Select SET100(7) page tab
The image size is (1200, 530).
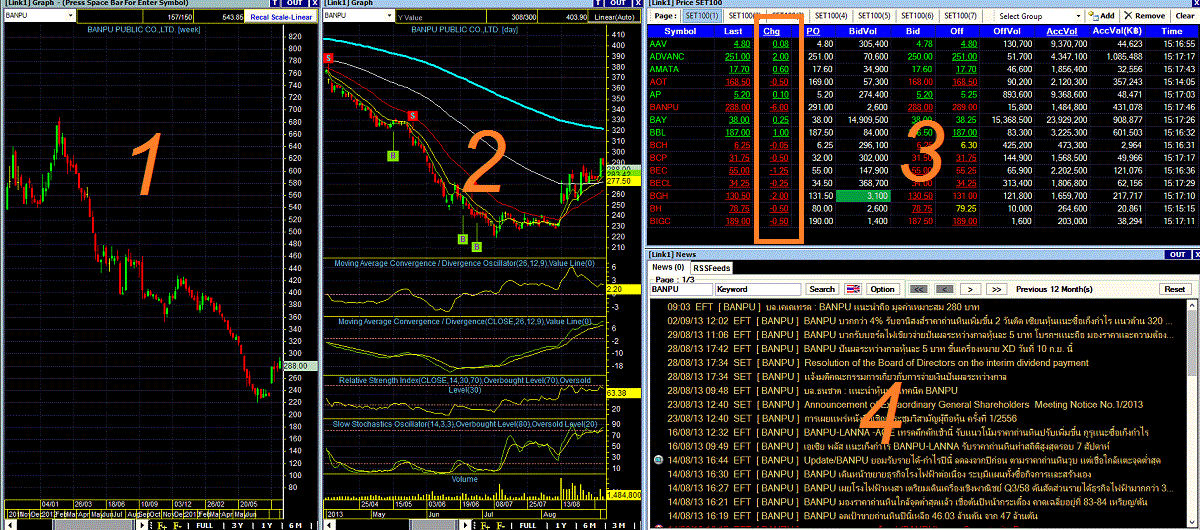coord(961,16)
